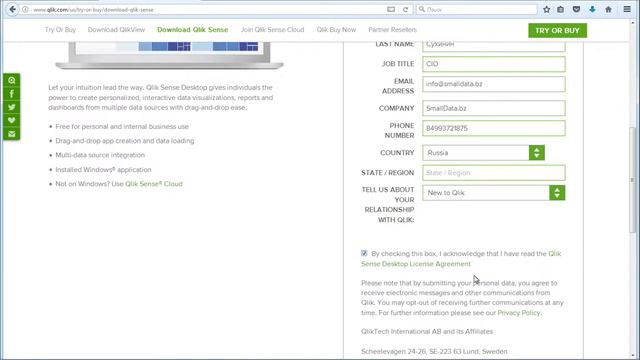Click the zoom magnifier icon in side share bar
Screen dimensions: 640x360
[11, 80]
